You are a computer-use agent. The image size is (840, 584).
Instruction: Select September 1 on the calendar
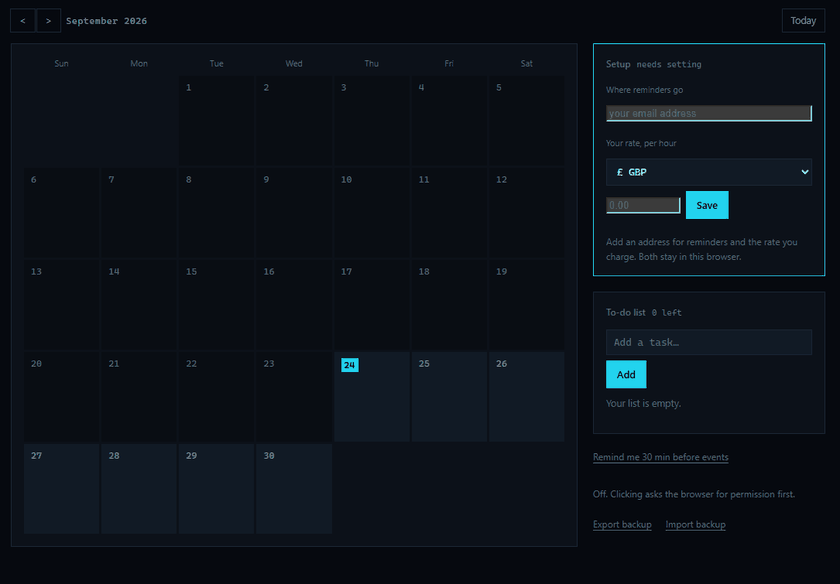[216, 121]
